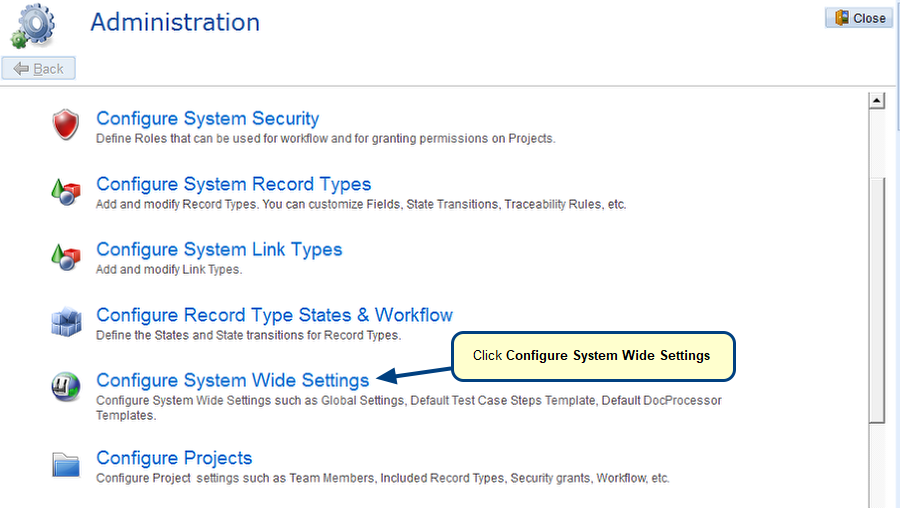
Task: Close the Administration panel
Action: point(859,18)
